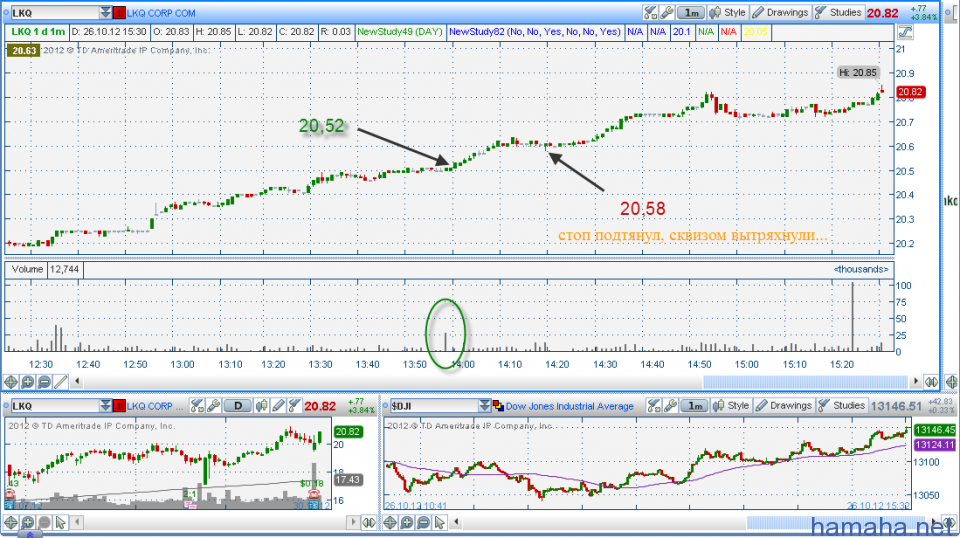Click link icon beside Dow Jones Industrial Average
Viewport: 960px width, 538px height.
point(498,406)
